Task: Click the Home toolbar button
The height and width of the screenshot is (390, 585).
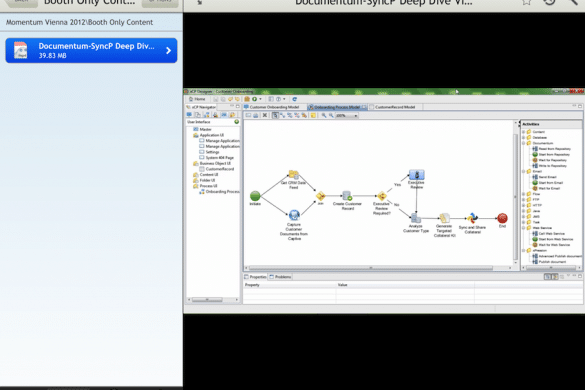Action: [x=197, y=99]
